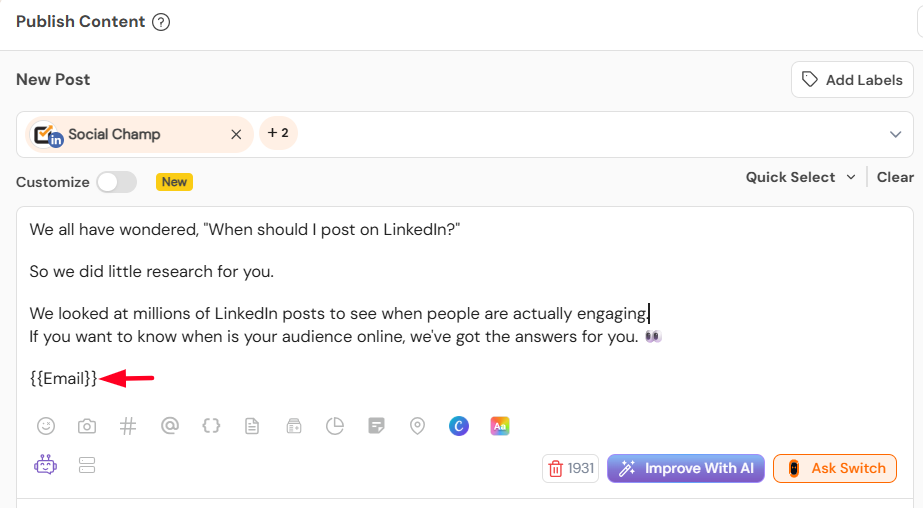Click the location pin icon
Viewport: 923px width, 508px height.
coord(417,426)
